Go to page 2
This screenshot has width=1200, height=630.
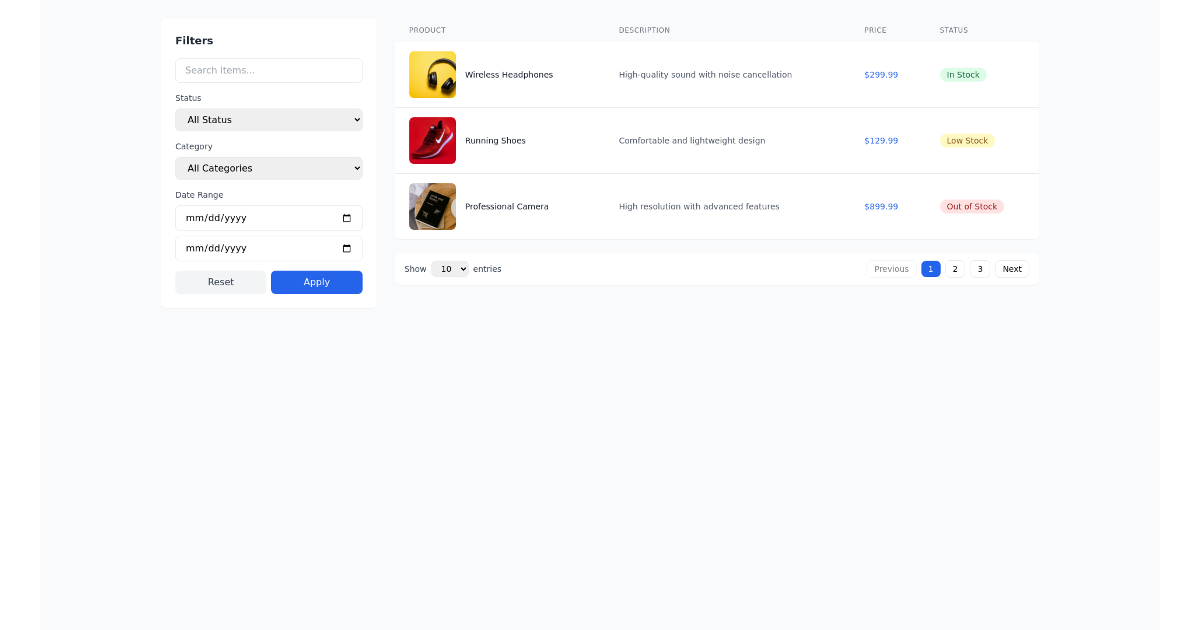click(955, 269)
